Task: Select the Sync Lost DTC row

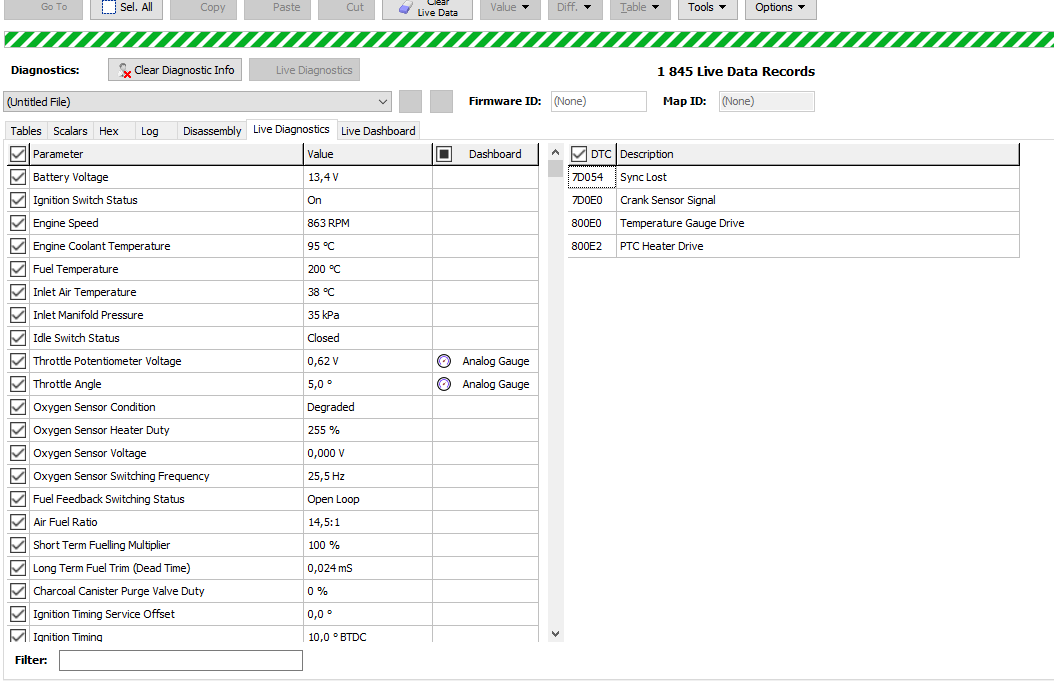Action: coord(643,177)
